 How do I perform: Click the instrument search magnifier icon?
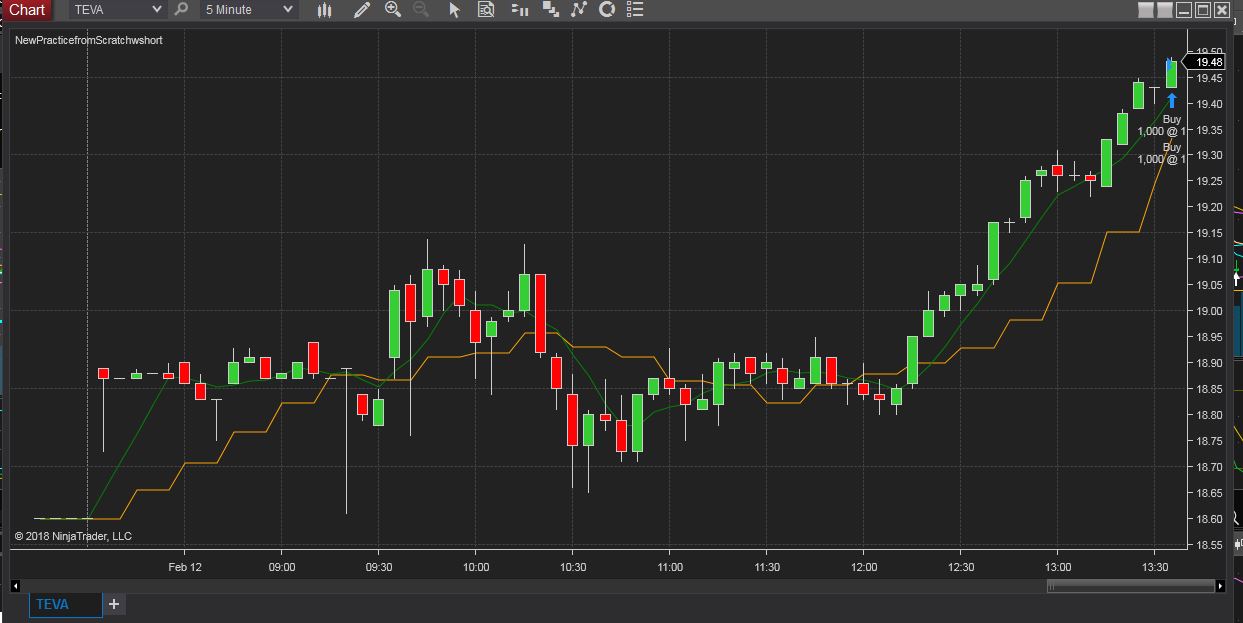[x=181, y=10]
